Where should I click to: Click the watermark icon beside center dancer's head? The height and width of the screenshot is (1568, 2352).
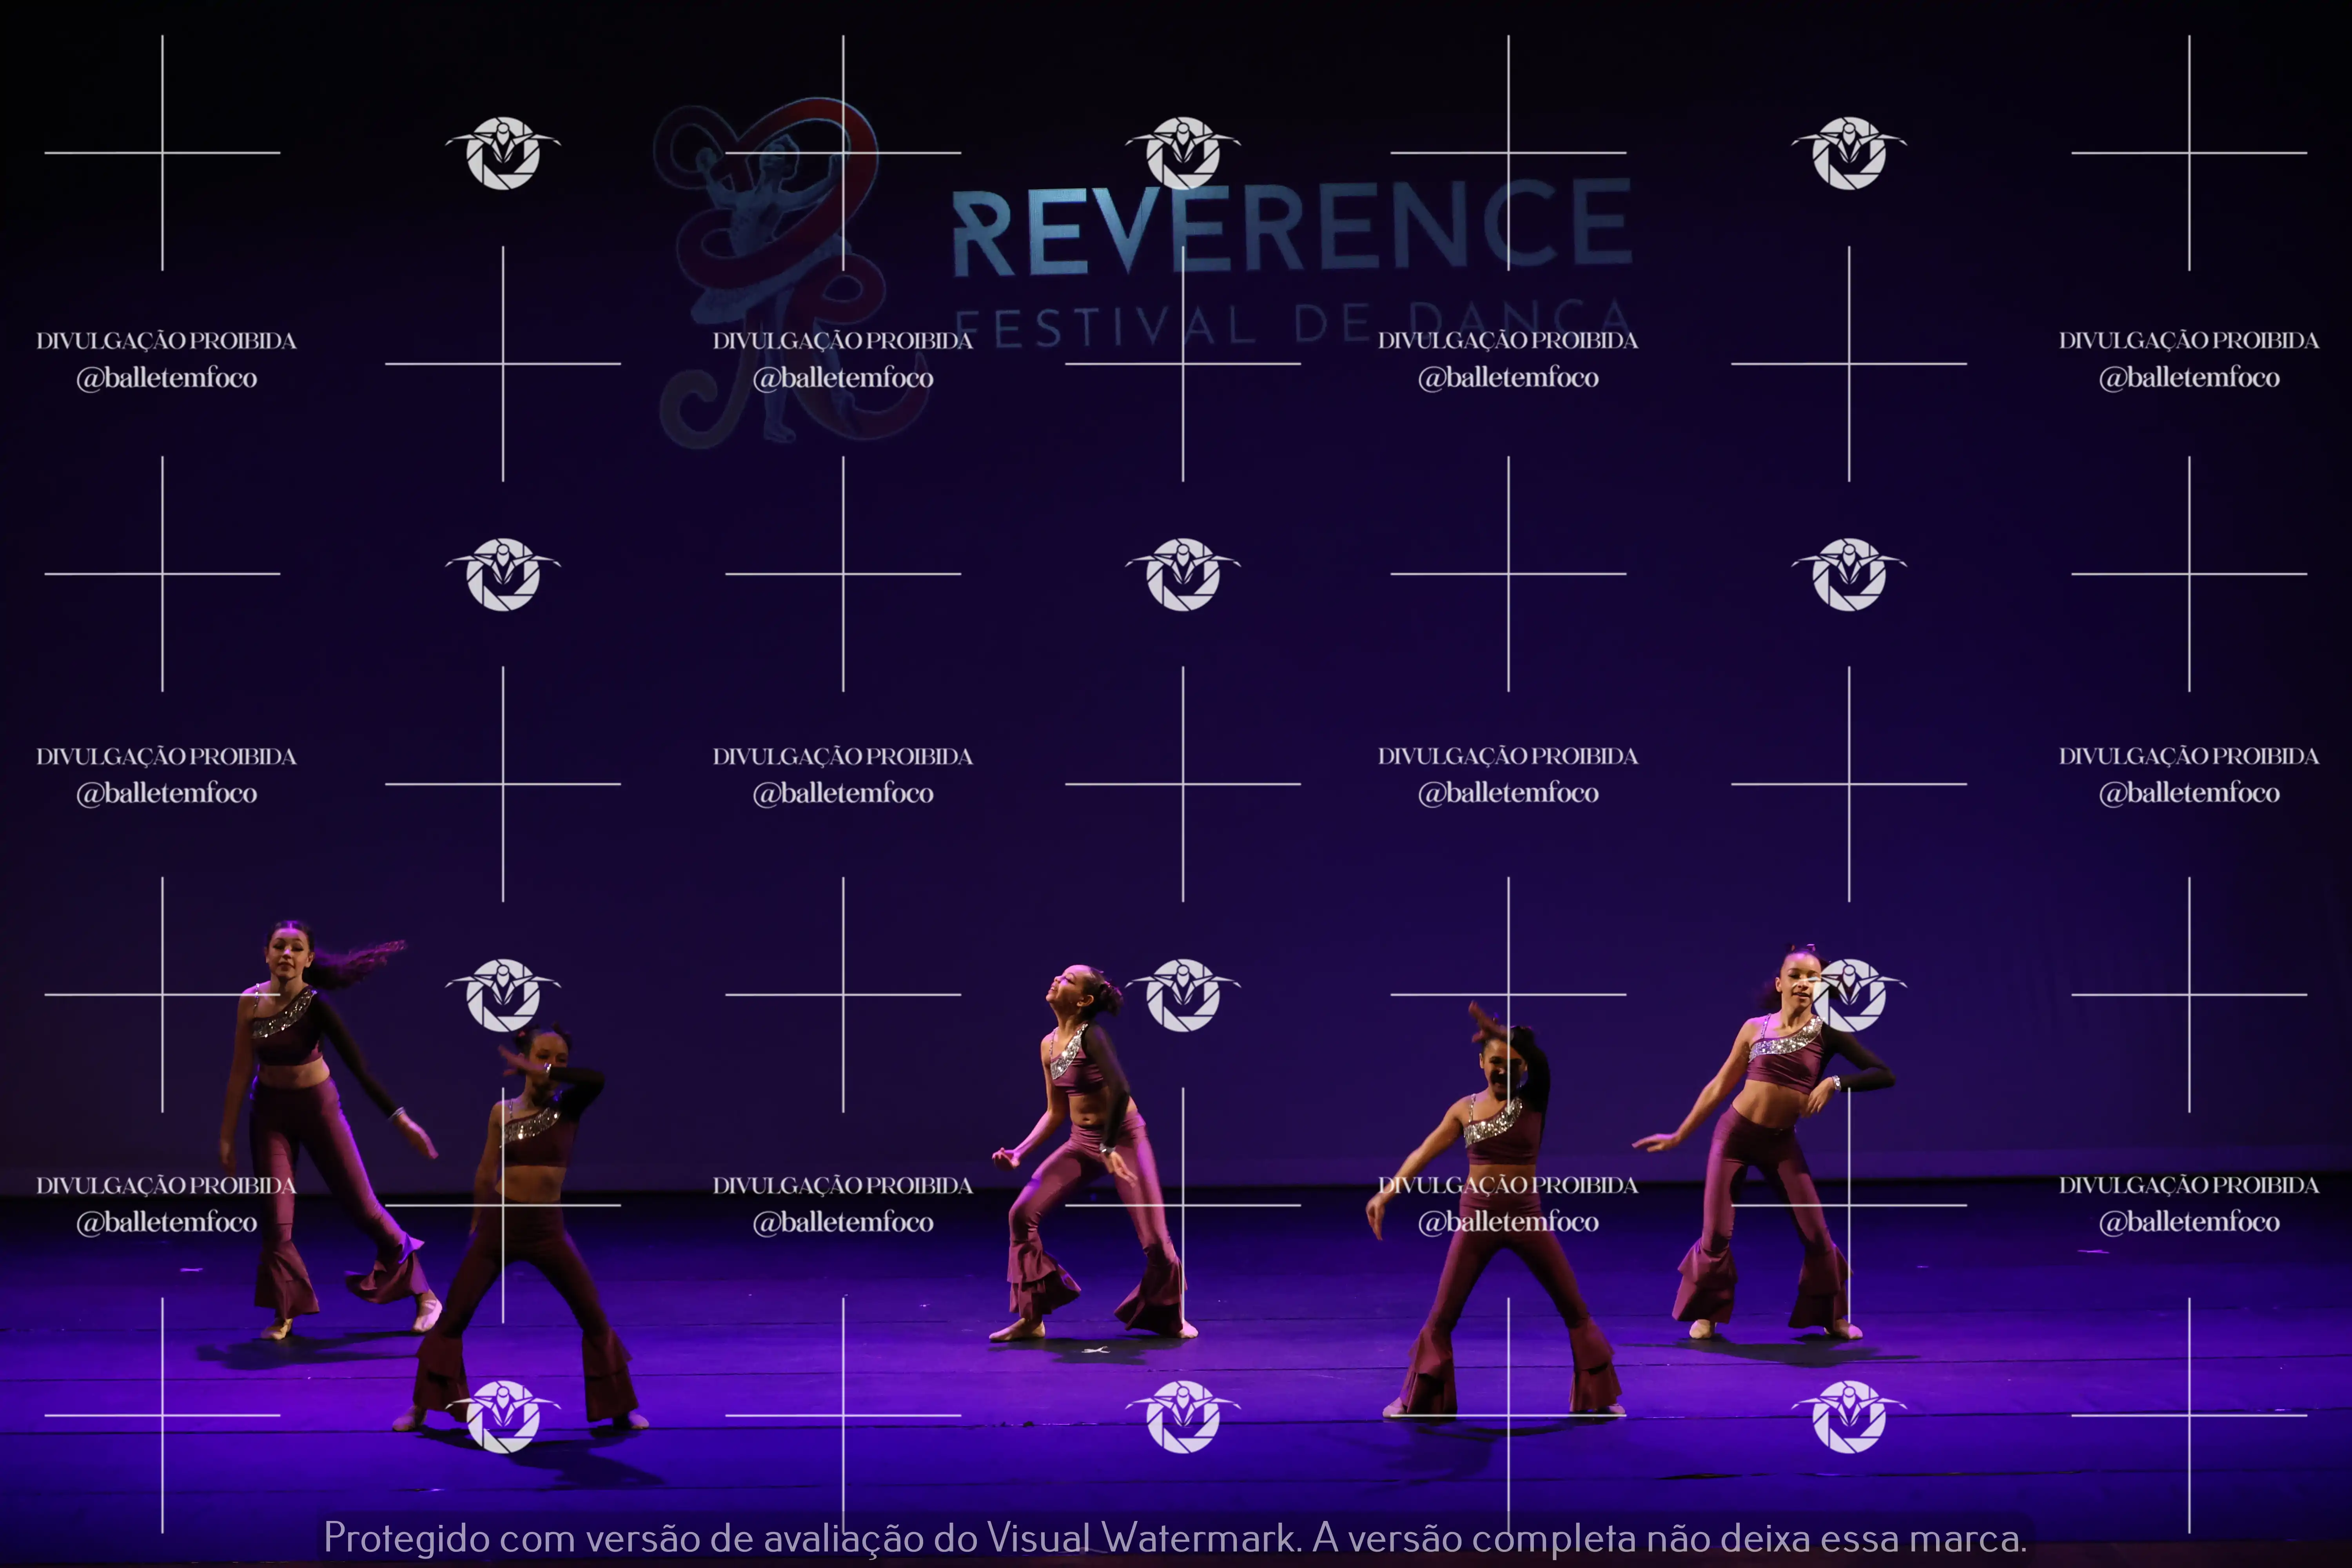[x=1183, y=994]
